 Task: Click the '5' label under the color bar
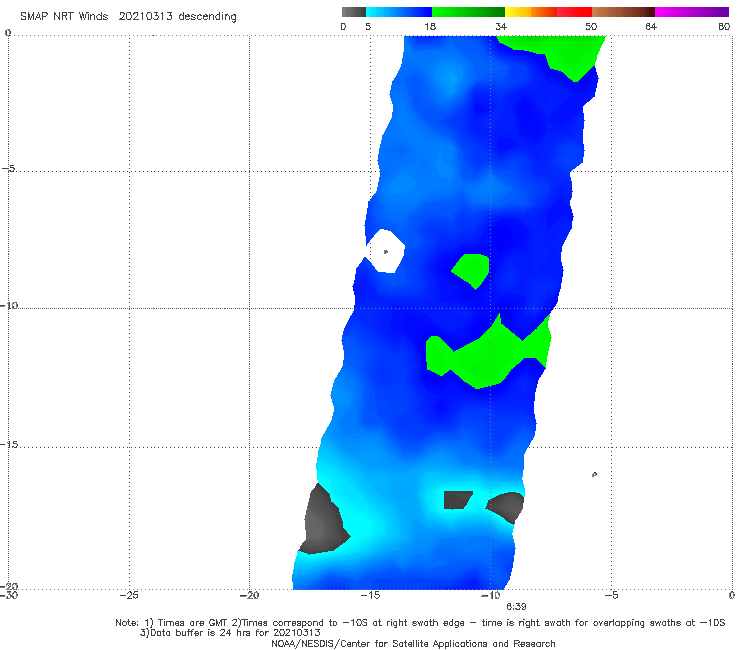[368, 26]
